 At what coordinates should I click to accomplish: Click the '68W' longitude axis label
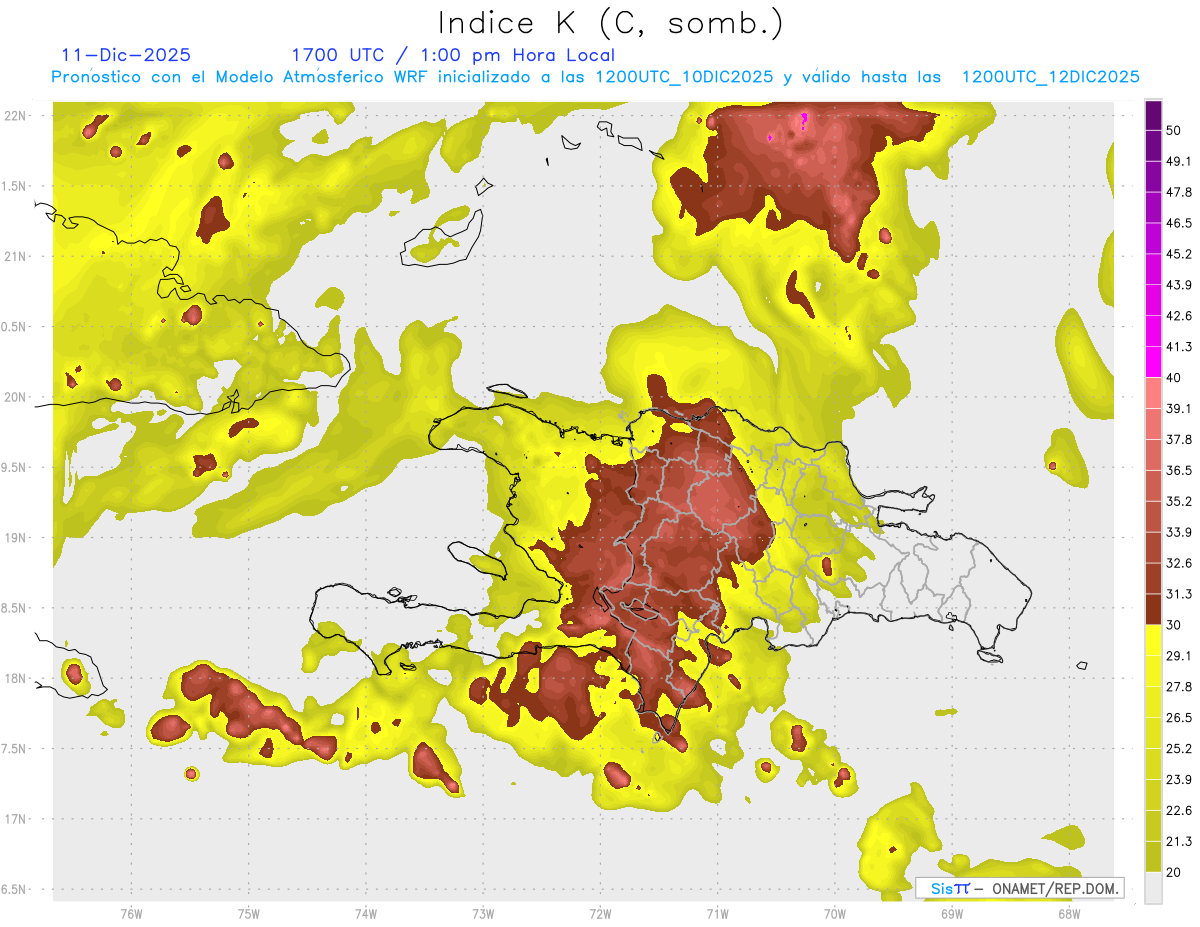click(1069, 914)
